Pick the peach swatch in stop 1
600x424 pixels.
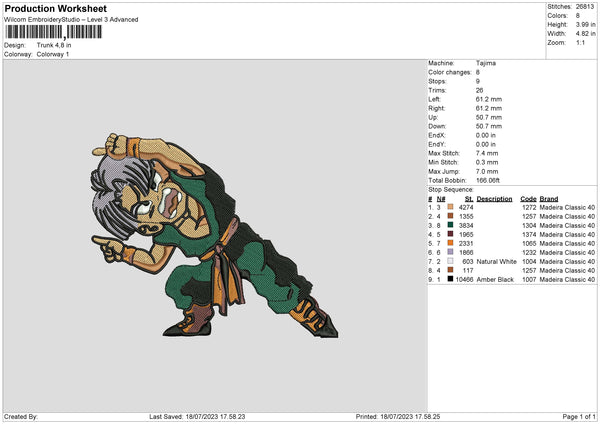tap(451, 207)
